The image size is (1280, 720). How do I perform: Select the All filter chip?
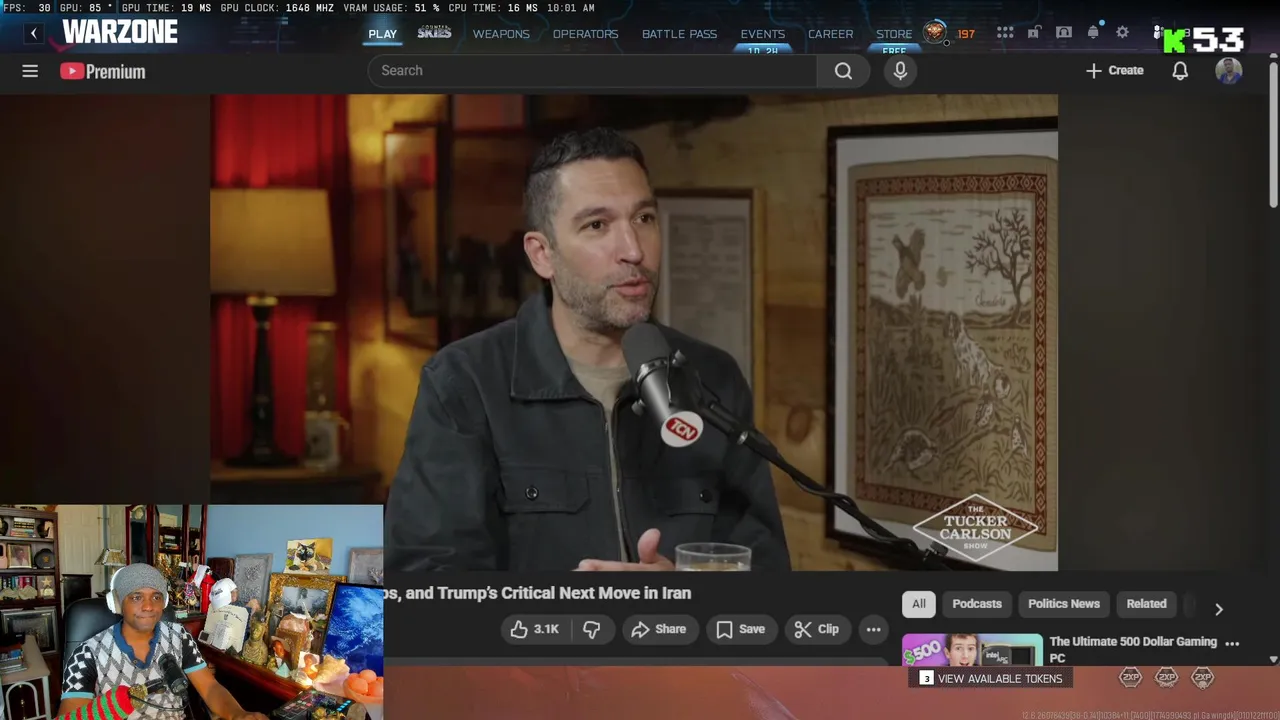918,604
